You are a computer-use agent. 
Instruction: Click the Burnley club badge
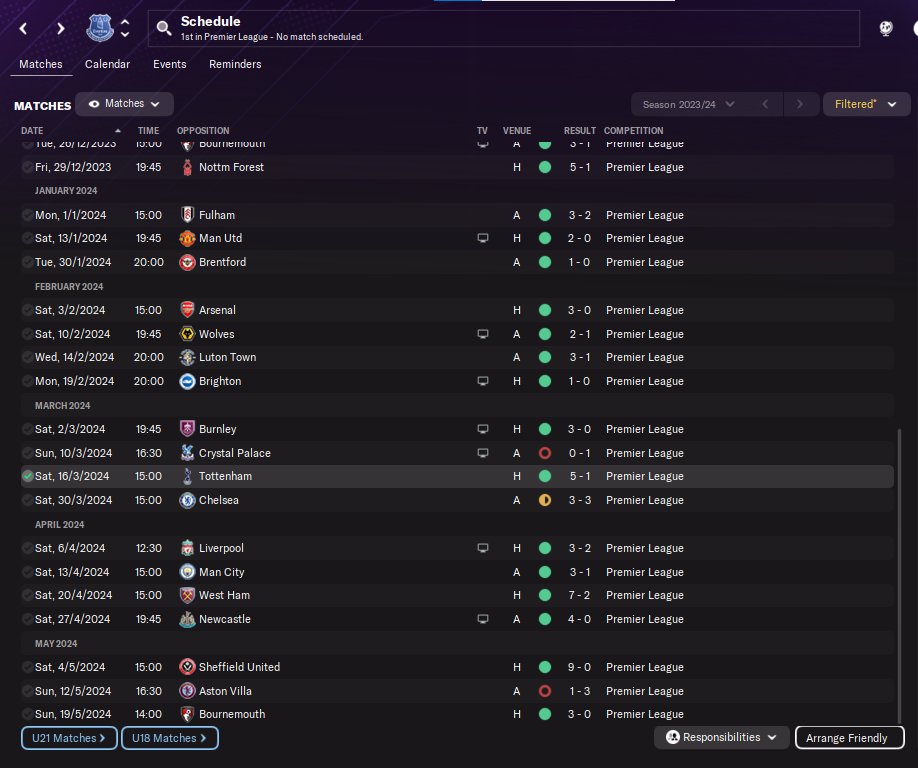(187, 429)
